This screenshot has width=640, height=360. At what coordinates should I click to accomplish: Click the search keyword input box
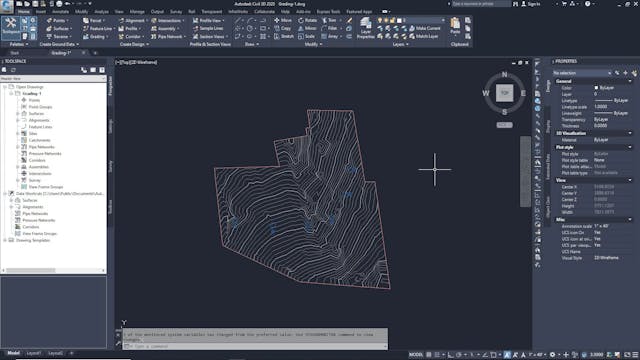pos(481,4)
